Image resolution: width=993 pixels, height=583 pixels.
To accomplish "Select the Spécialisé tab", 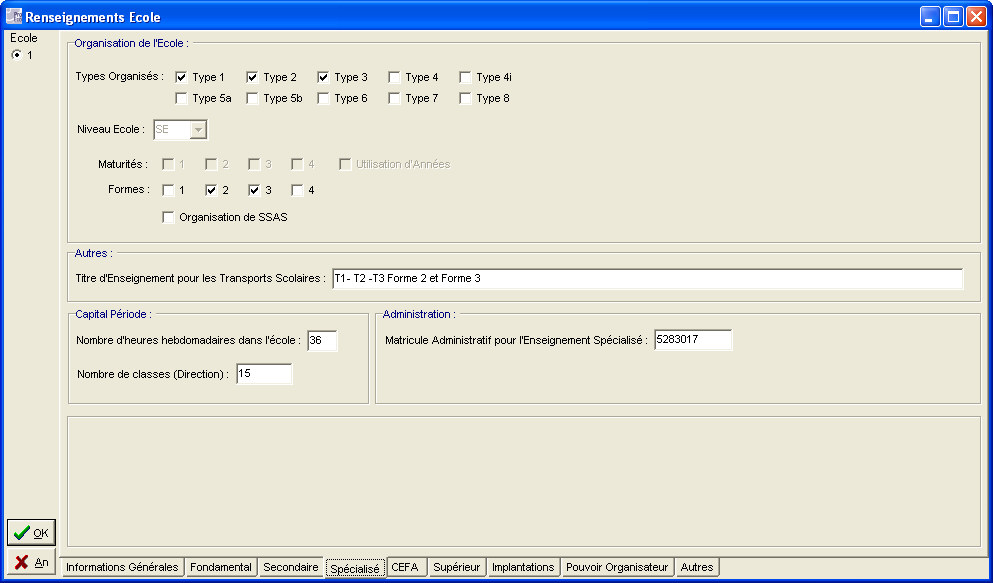I will [x=355, y=568].
